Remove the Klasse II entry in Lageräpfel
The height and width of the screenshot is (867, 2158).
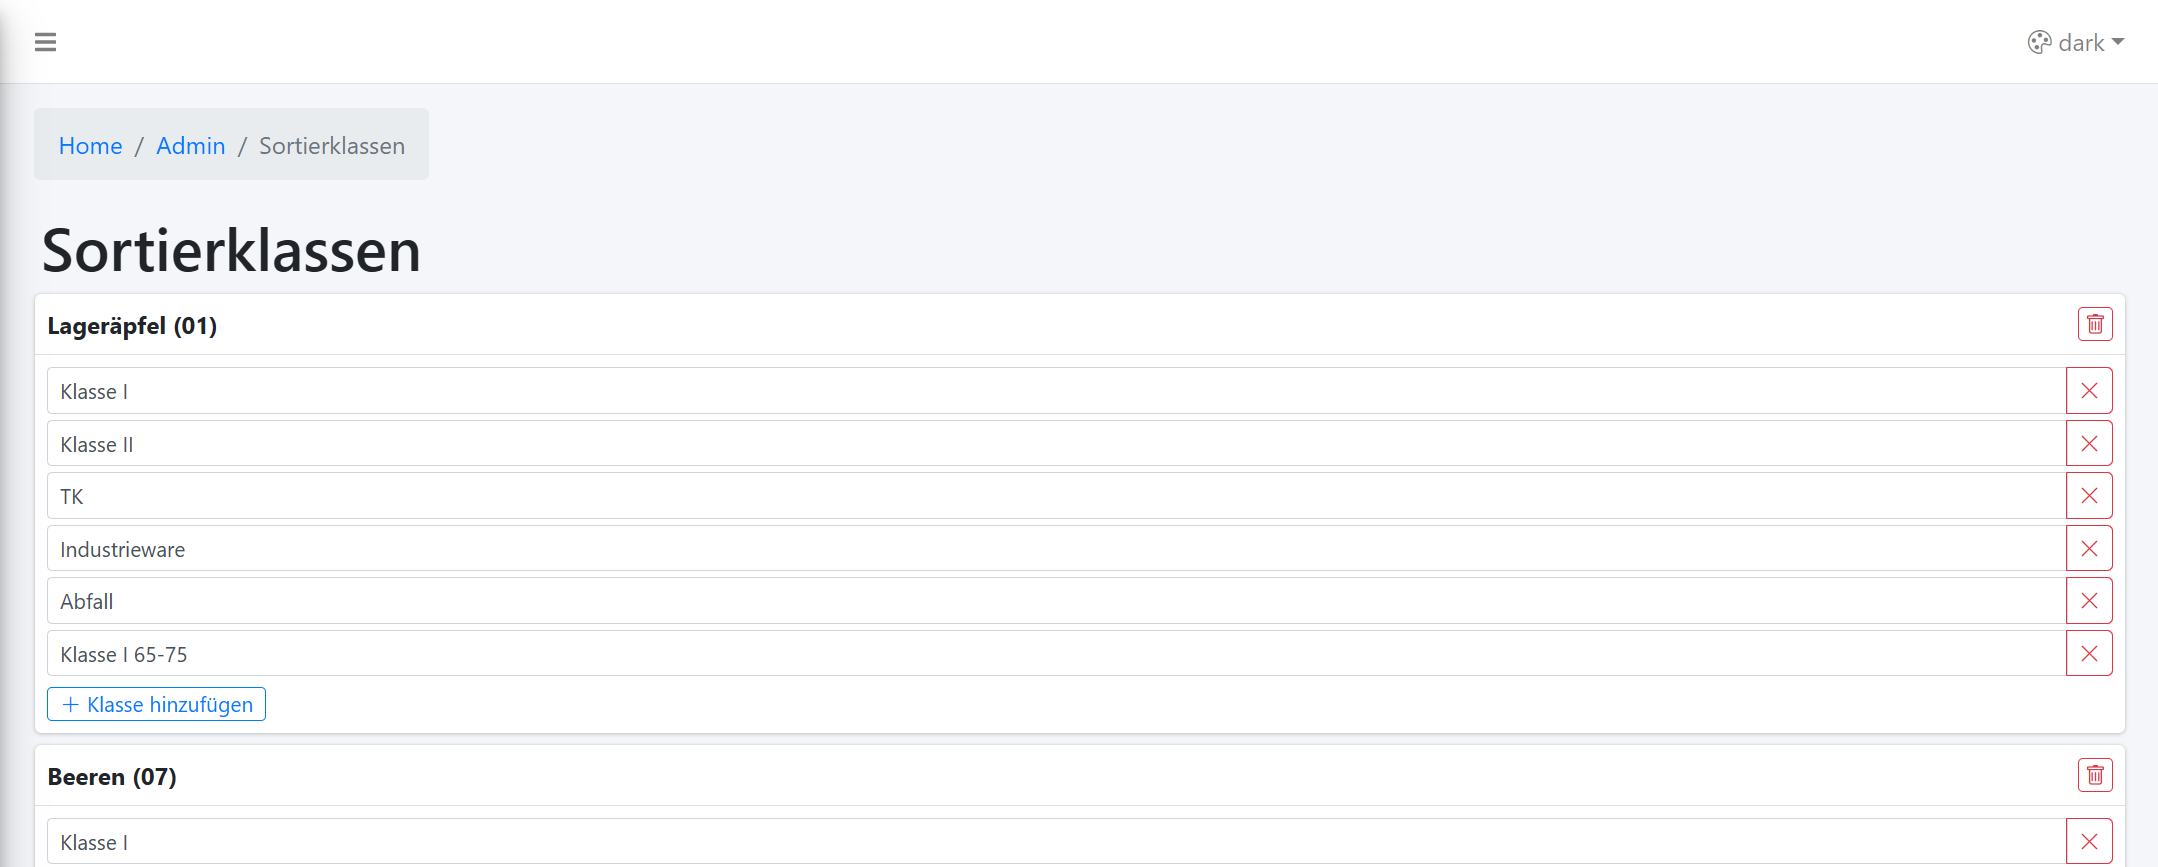pyautogui.click(x=2089, y=444)
